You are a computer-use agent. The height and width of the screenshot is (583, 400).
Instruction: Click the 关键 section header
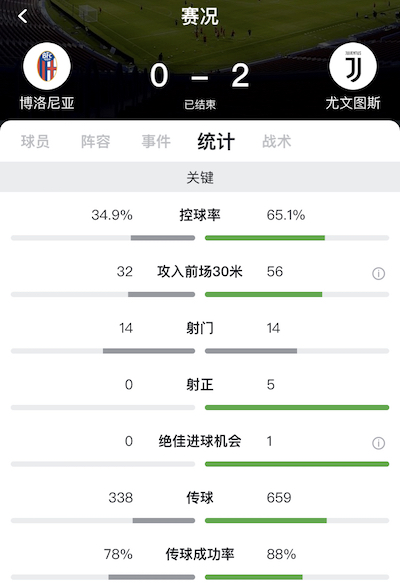[x=200, y=177]
